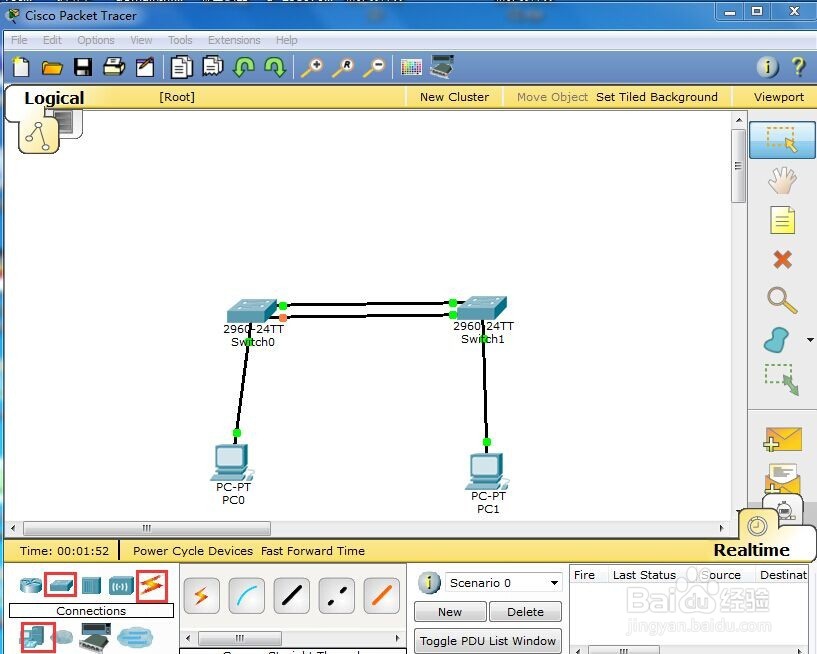817x654 pixels.
Task: Open the File menu
Action: tap(19, 40)
